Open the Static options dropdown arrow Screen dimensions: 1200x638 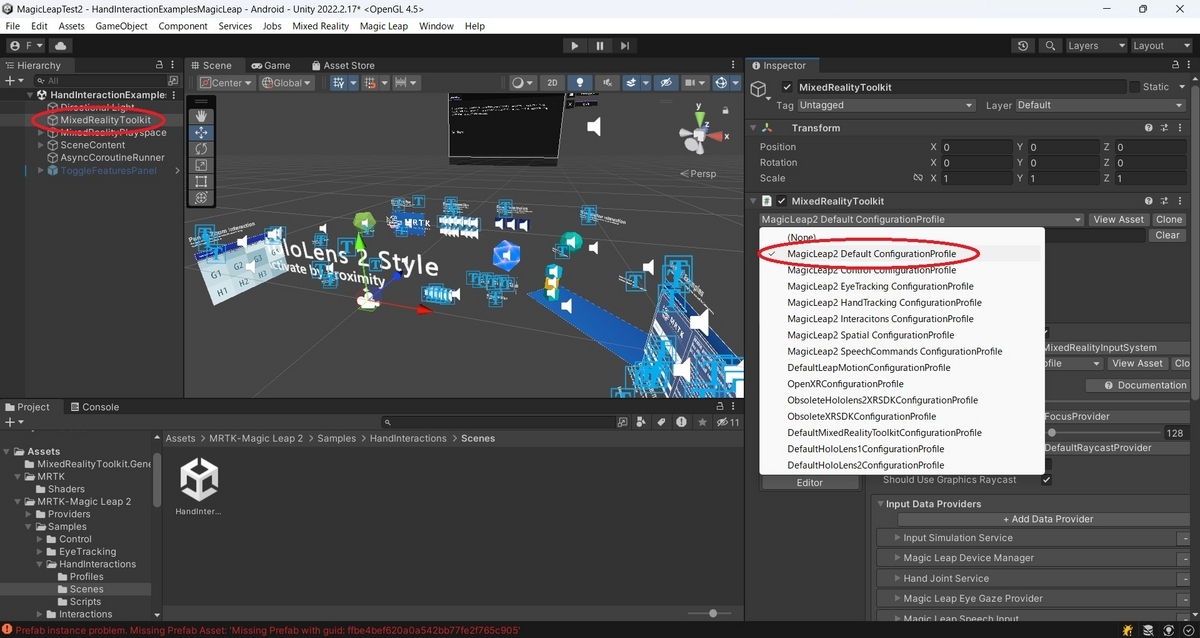(x=1181, y=87)
